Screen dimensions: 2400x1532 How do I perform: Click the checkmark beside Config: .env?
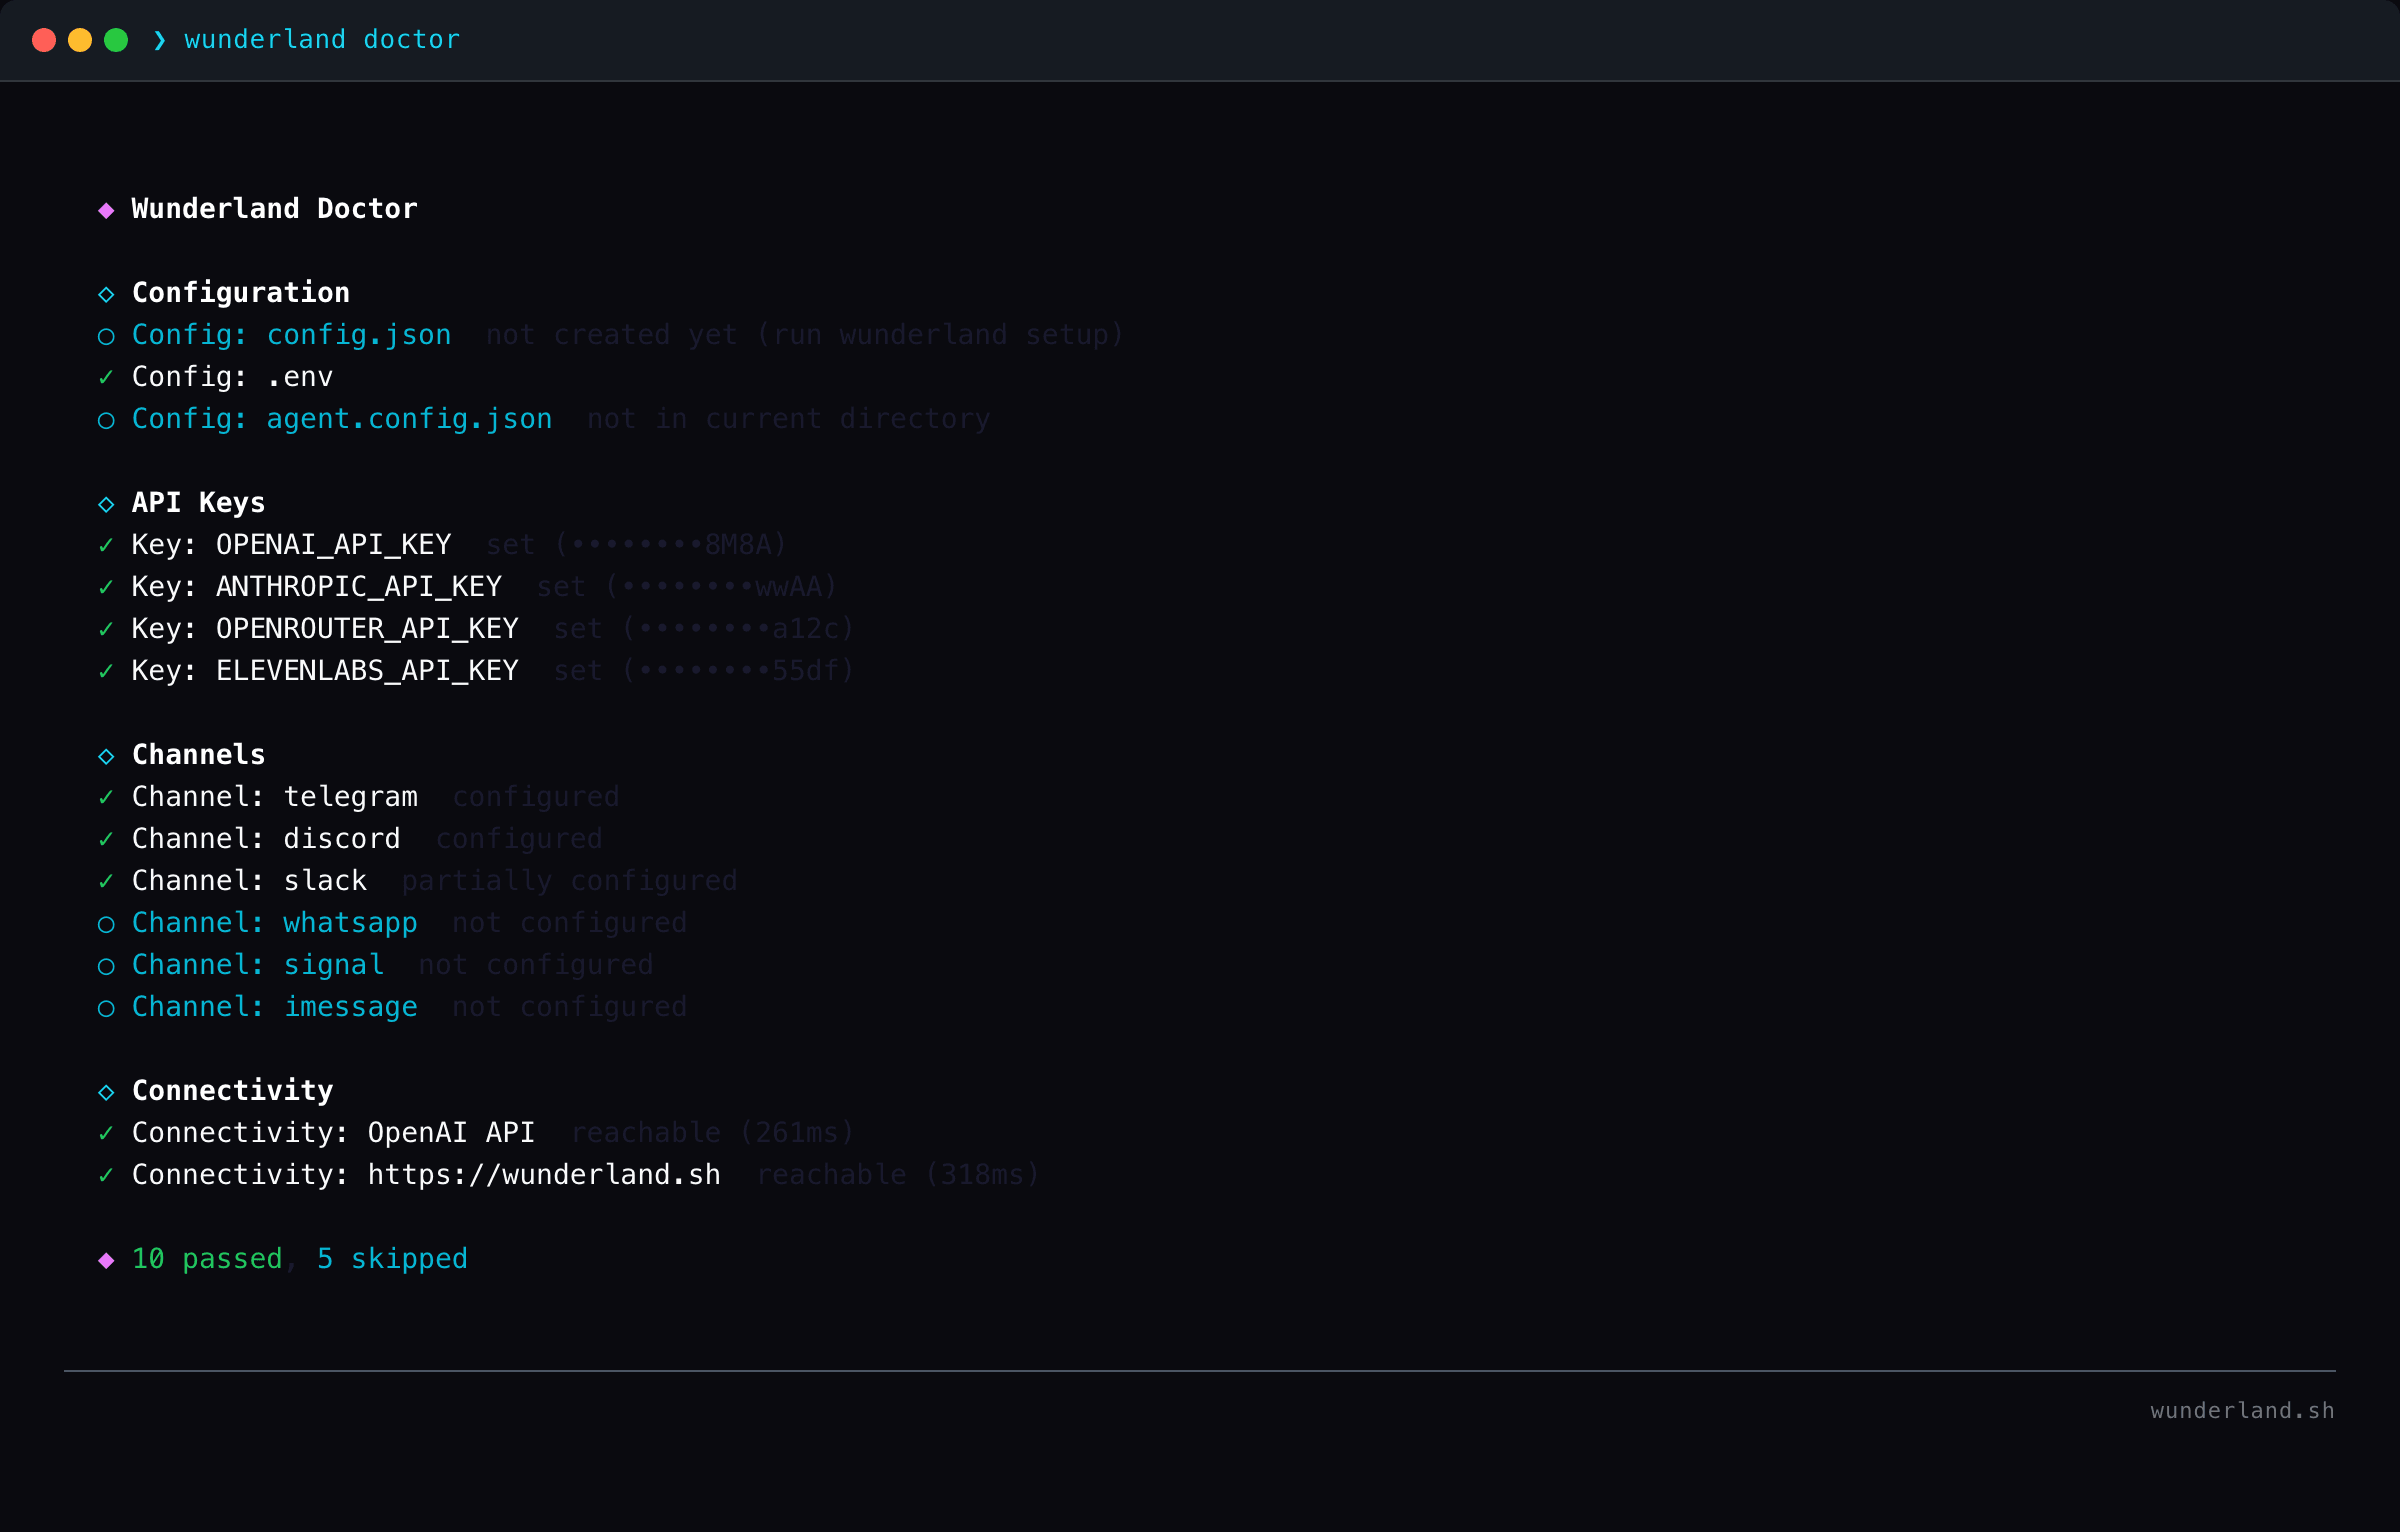(x=105, y=377)
